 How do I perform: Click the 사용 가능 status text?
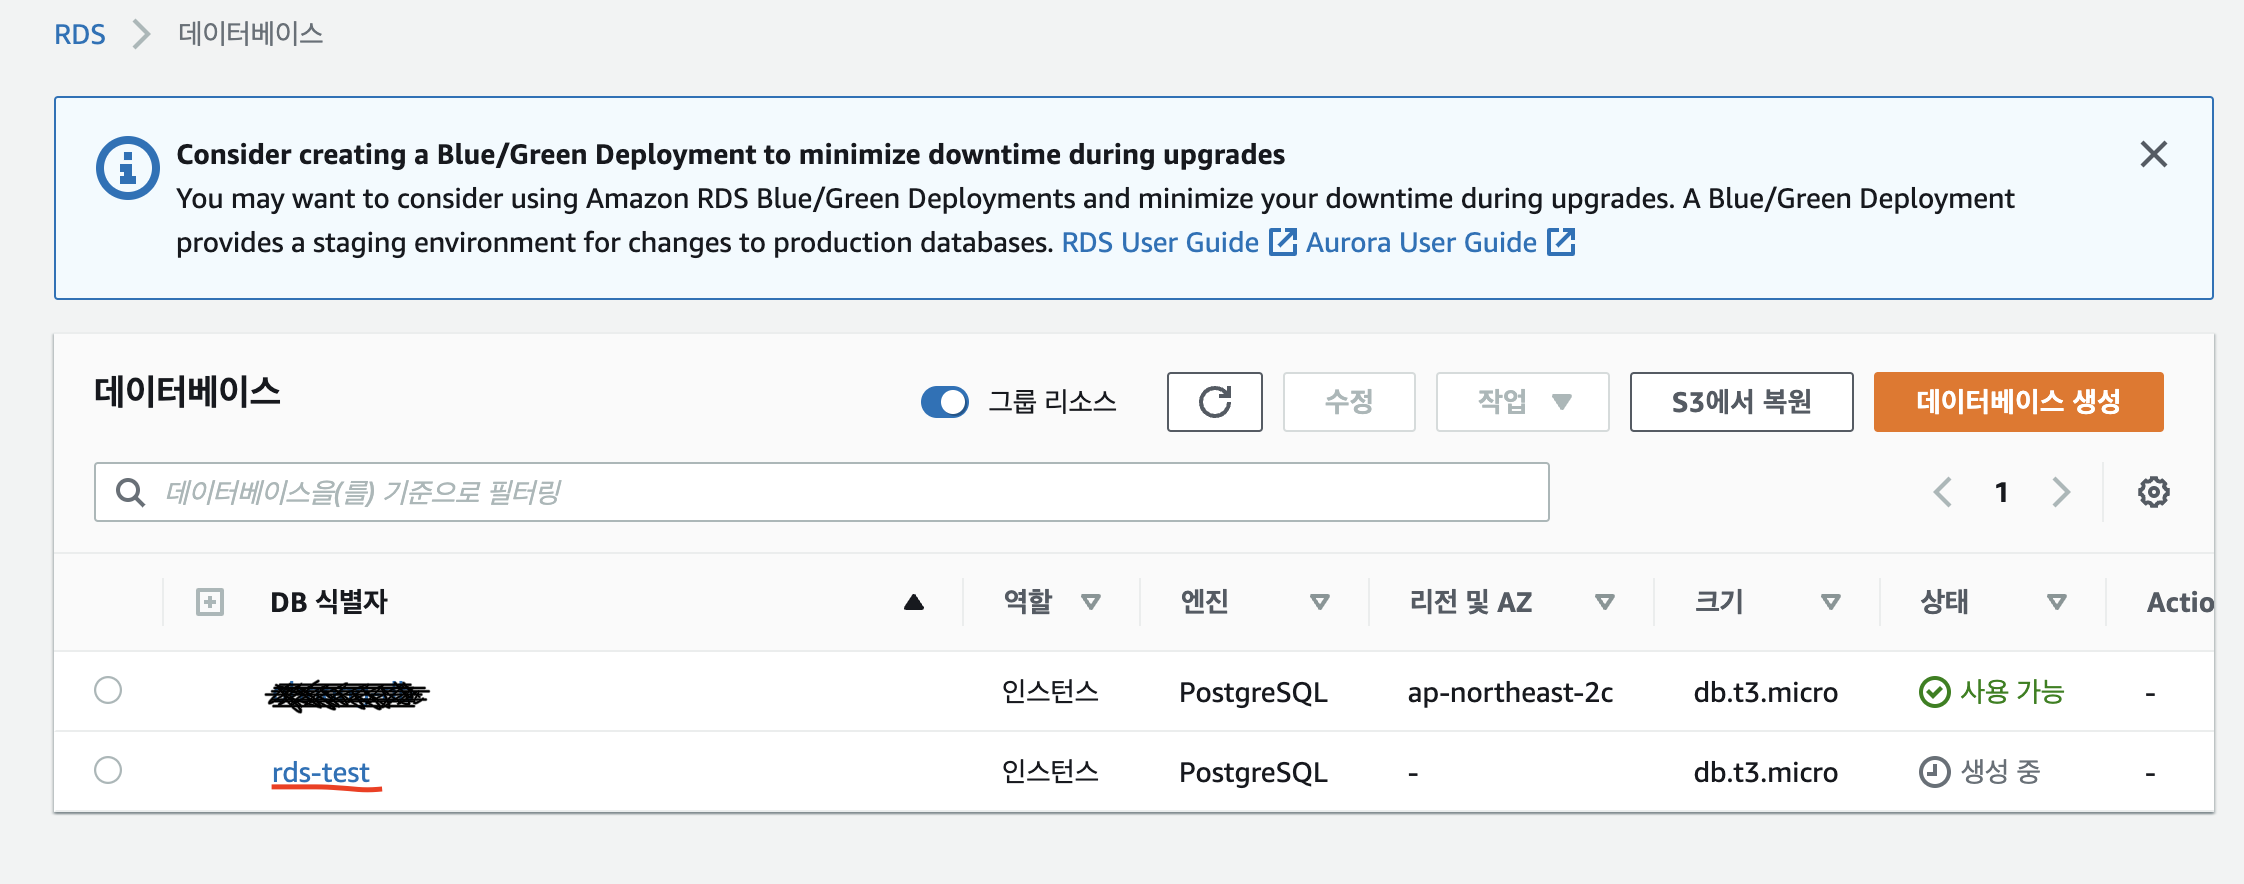[x=2012, y=692]
